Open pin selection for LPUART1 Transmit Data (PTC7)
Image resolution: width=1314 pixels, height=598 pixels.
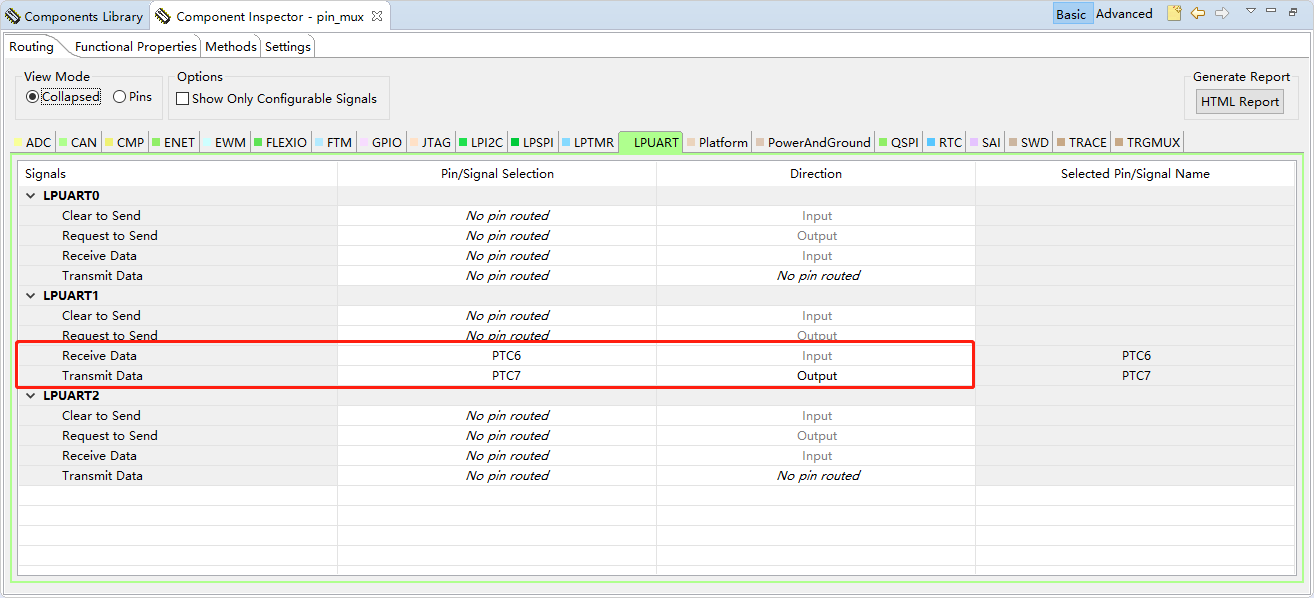pyautogui.click(x=497, y=376)
